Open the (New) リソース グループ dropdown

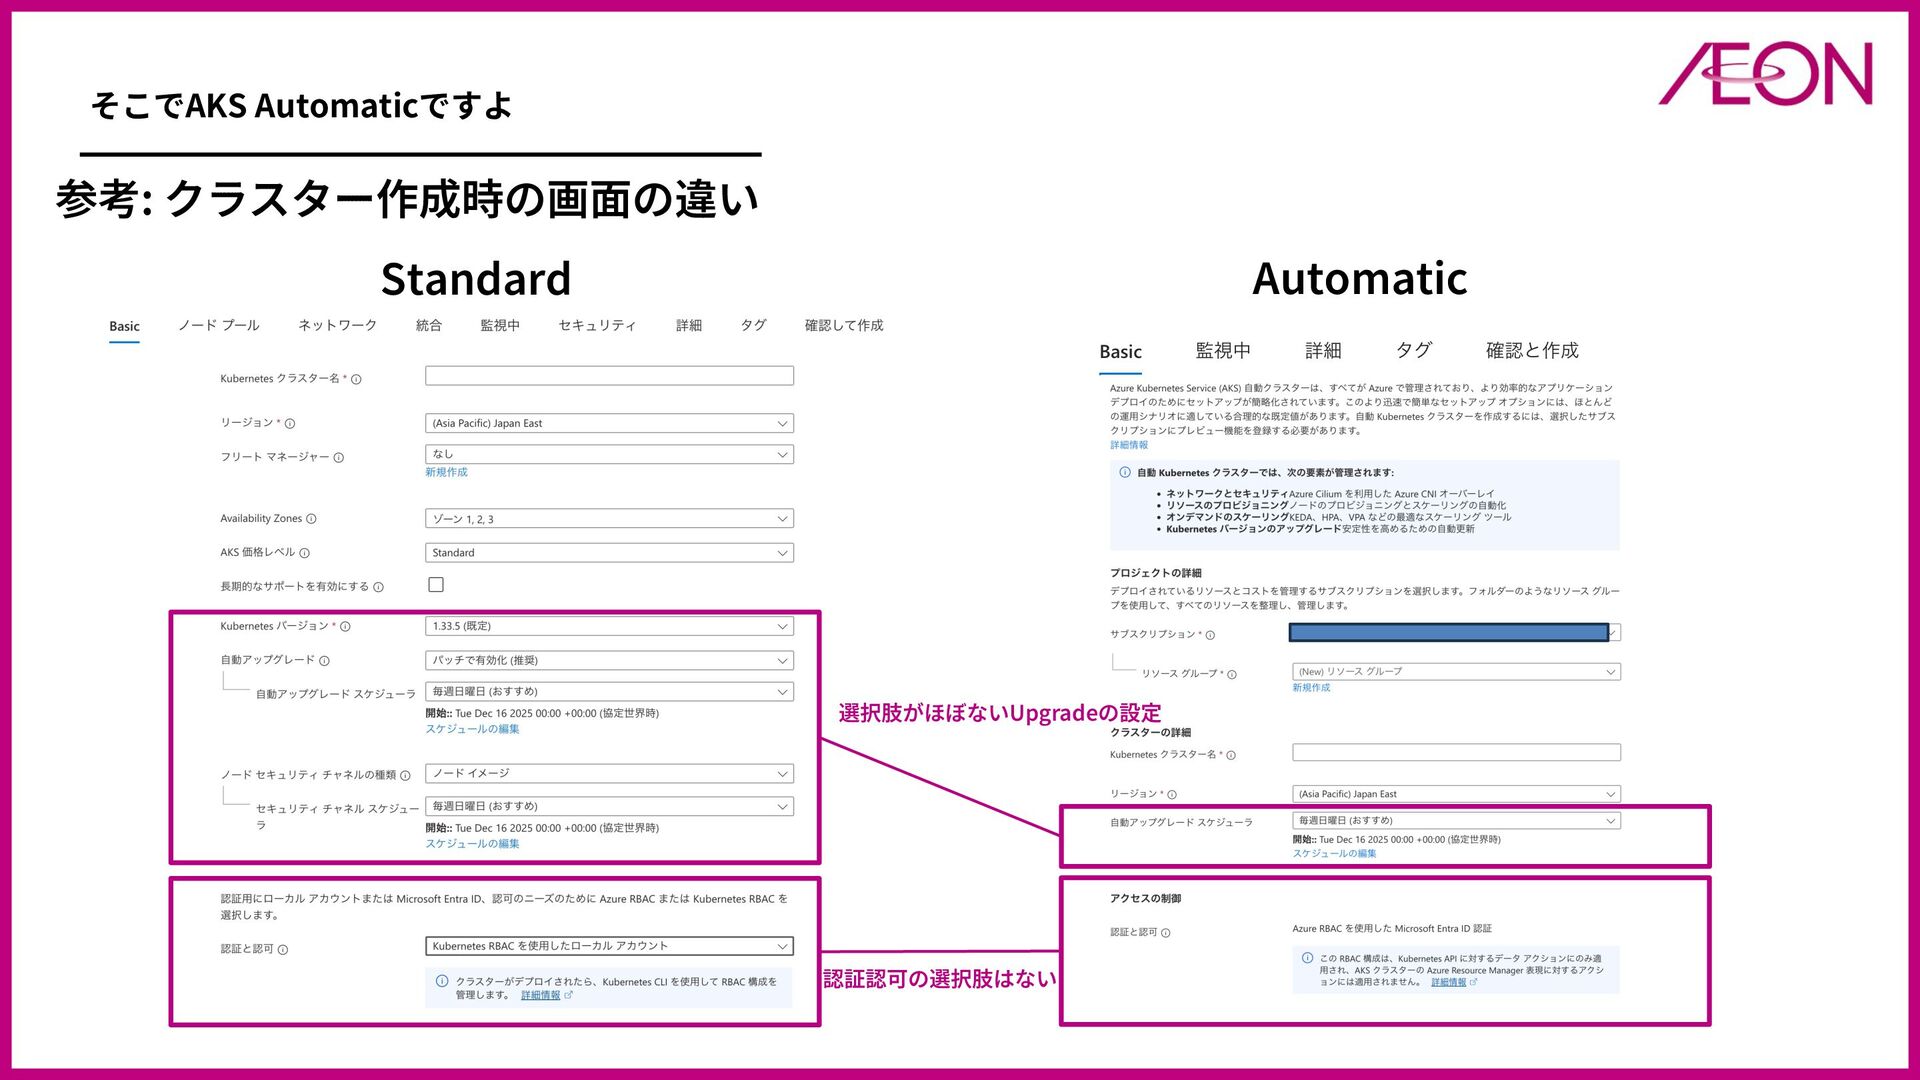[1456, 672]
